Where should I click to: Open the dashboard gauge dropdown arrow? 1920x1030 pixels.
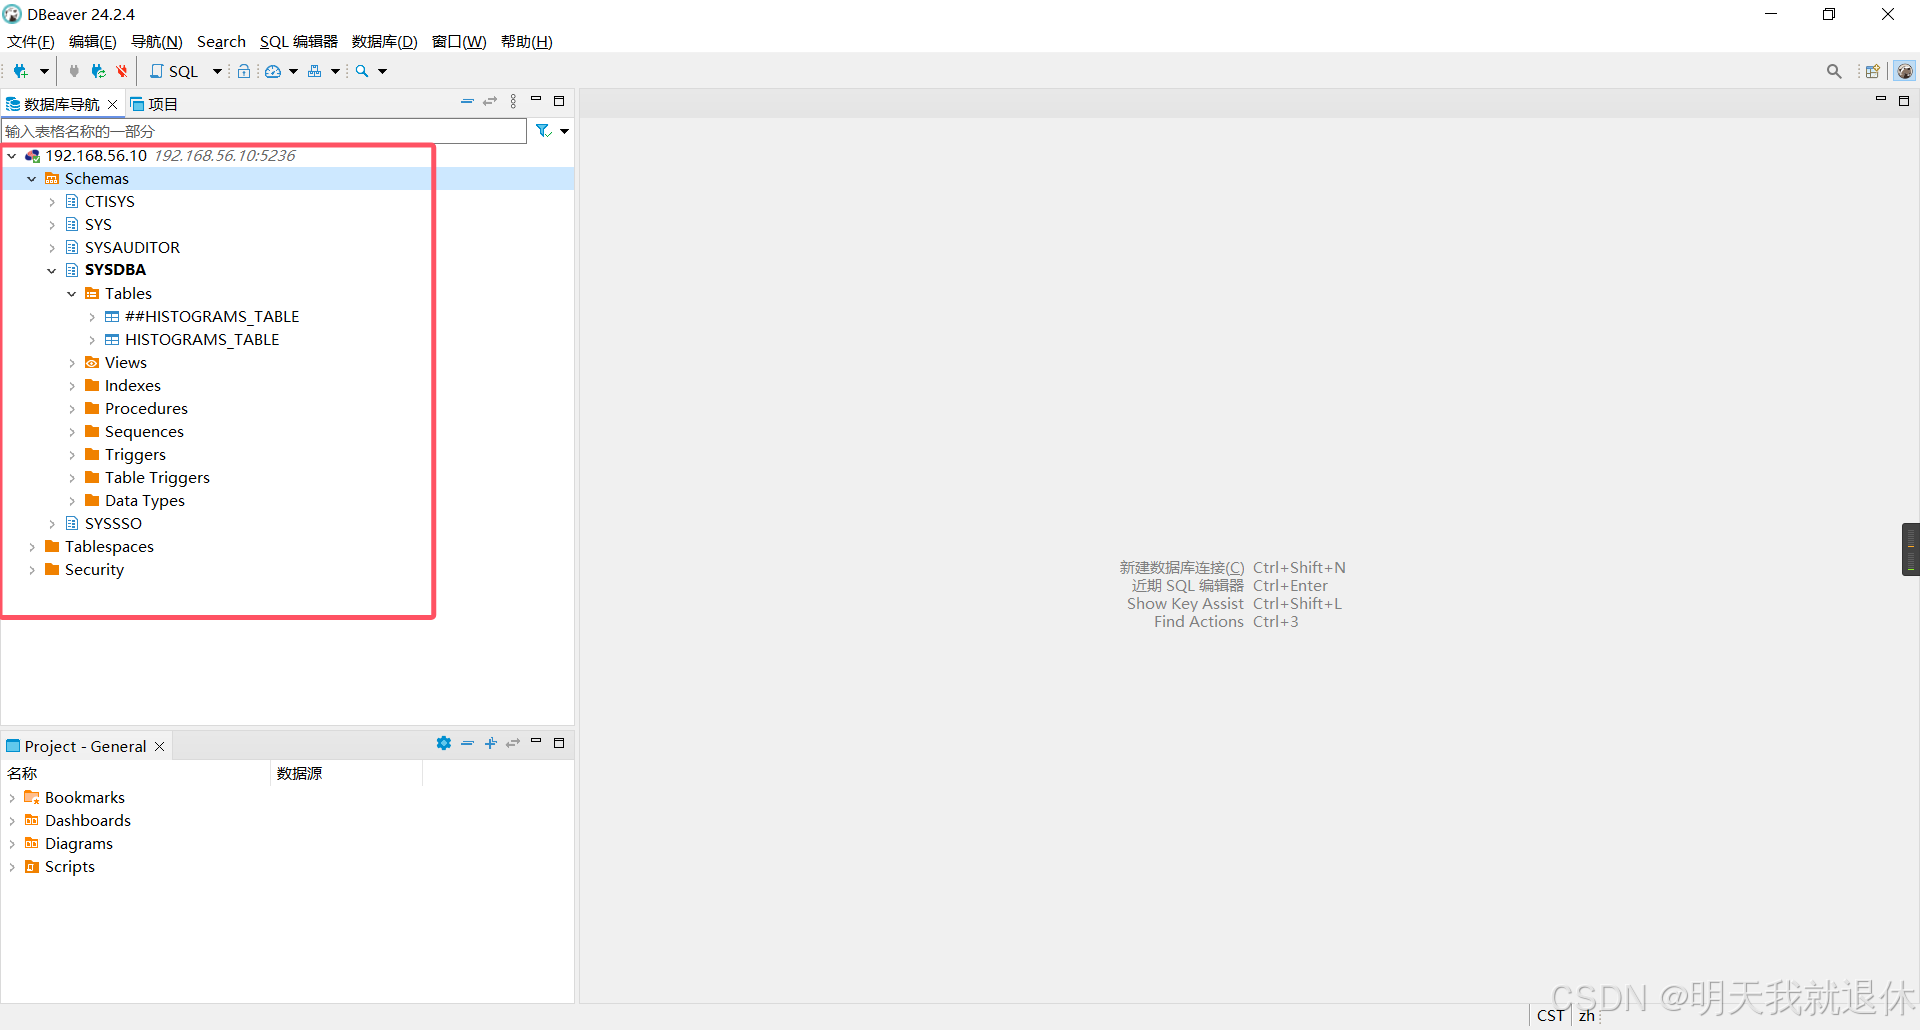(293, 71)
